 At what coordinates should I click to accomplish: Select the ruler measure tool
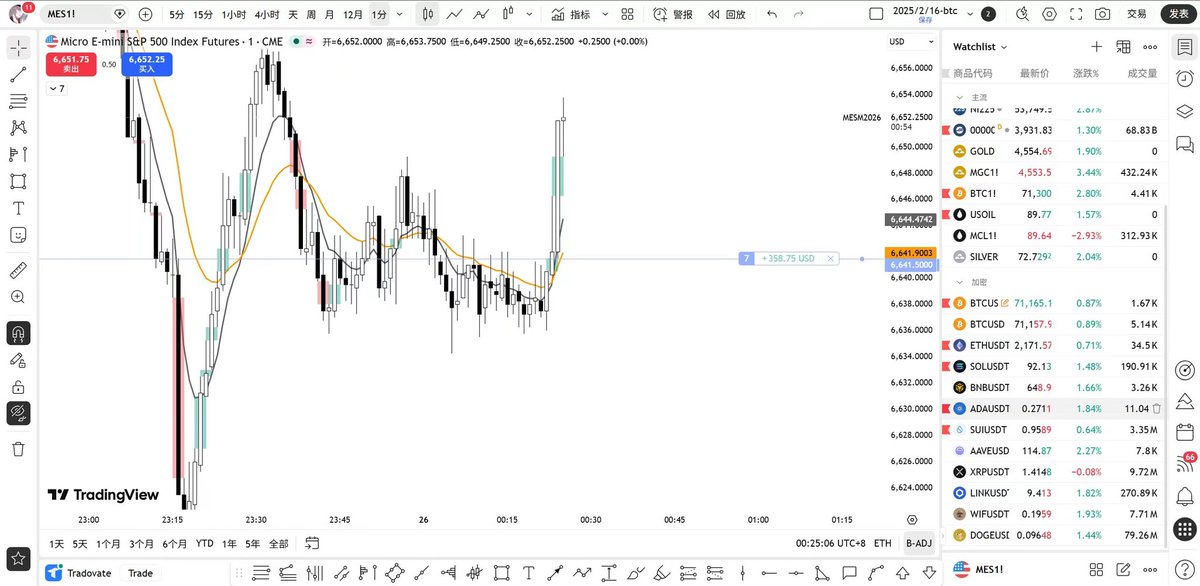click(18, 270)
